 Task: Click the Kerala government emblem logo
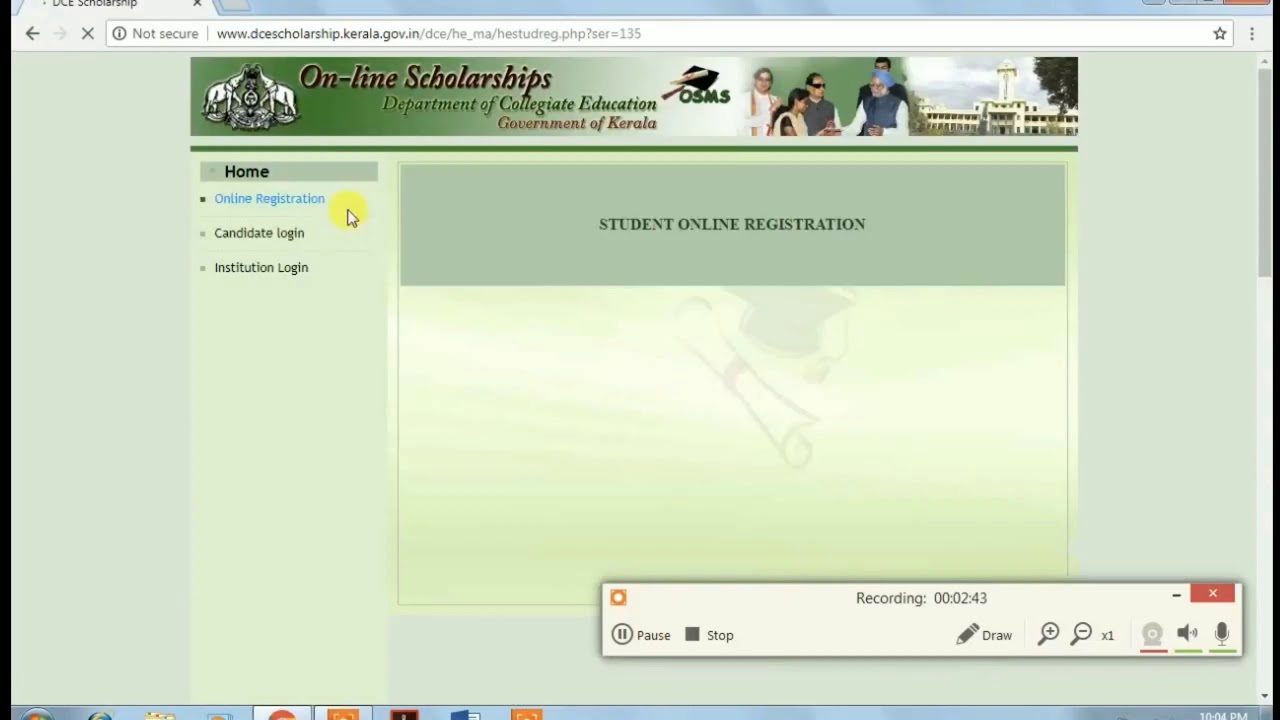coord(249,97)
